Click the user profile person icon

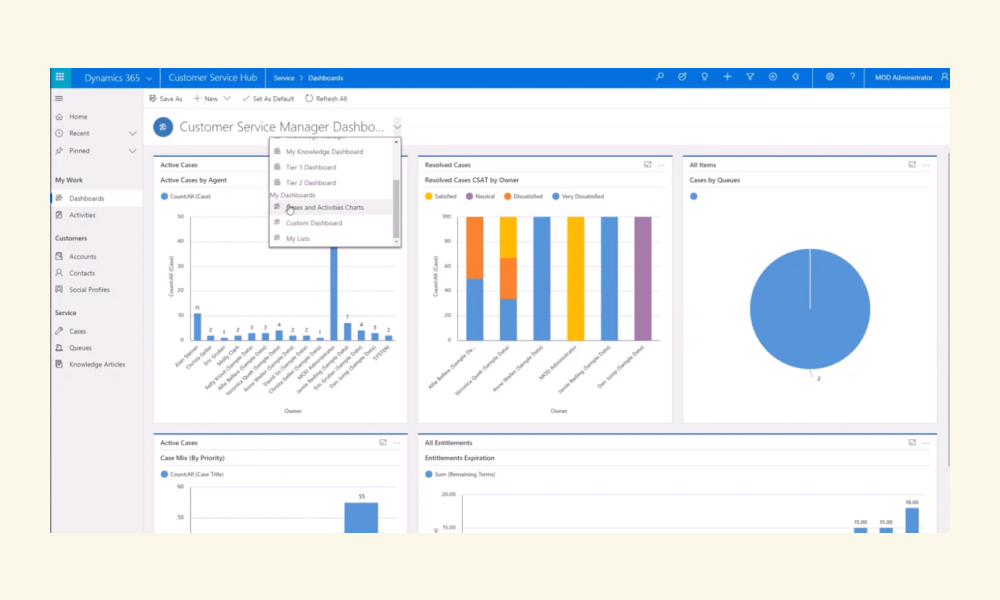click(945, 77)
